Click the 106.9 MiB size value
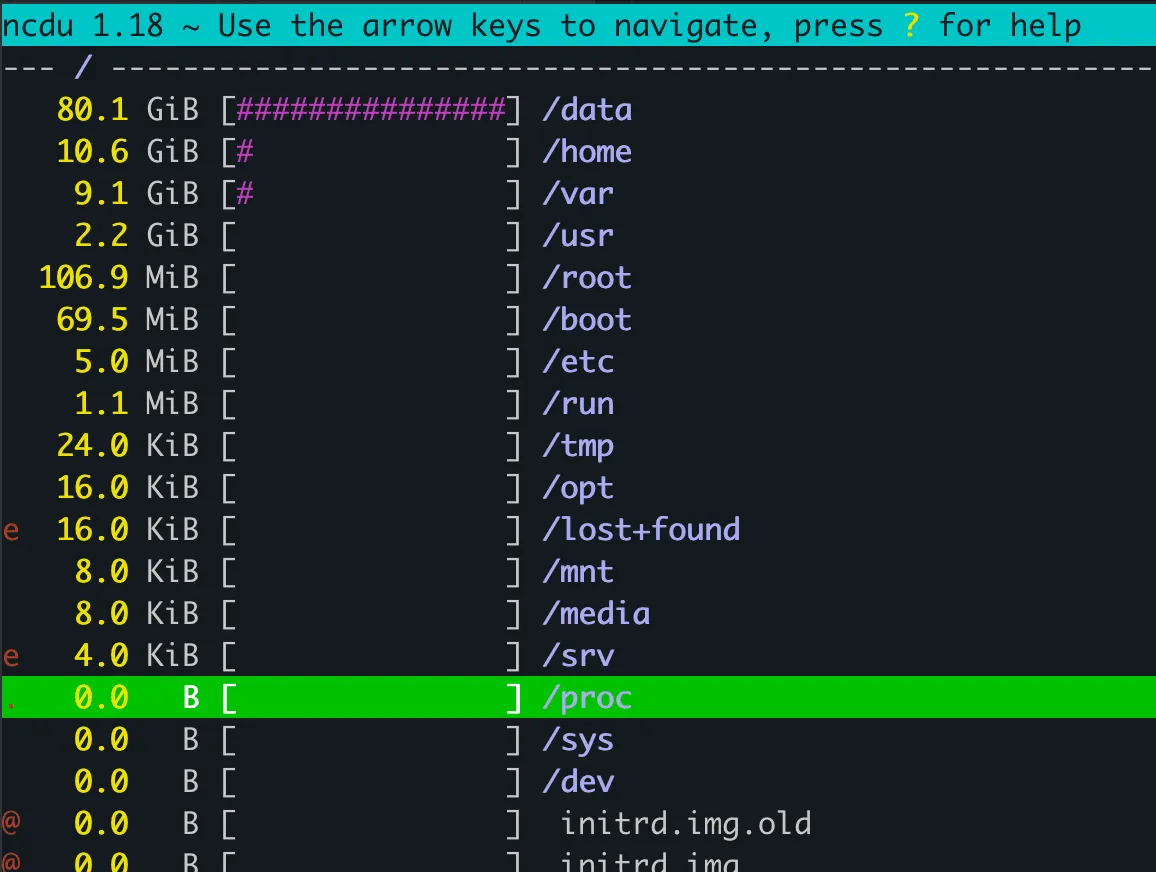This screenshot has width=1156, height=872. pos(119,278)
